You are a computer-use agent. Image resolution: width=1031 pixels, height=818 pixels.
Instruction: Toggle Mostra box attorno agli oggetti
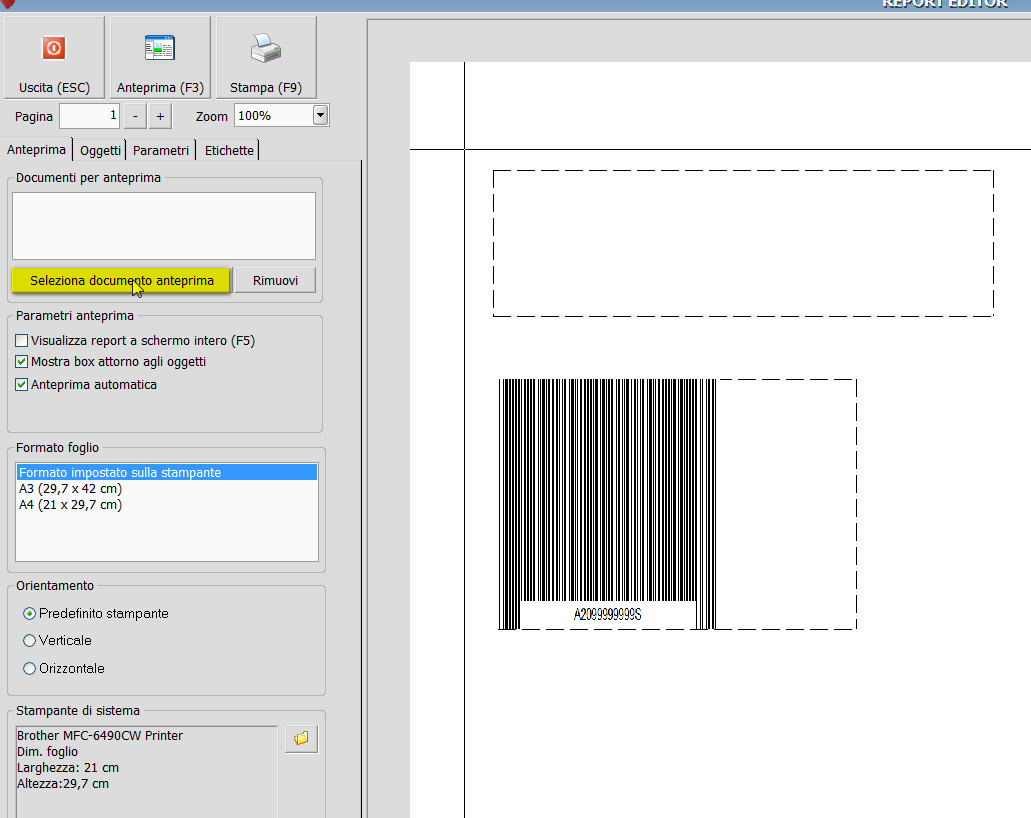pos(22,362)
